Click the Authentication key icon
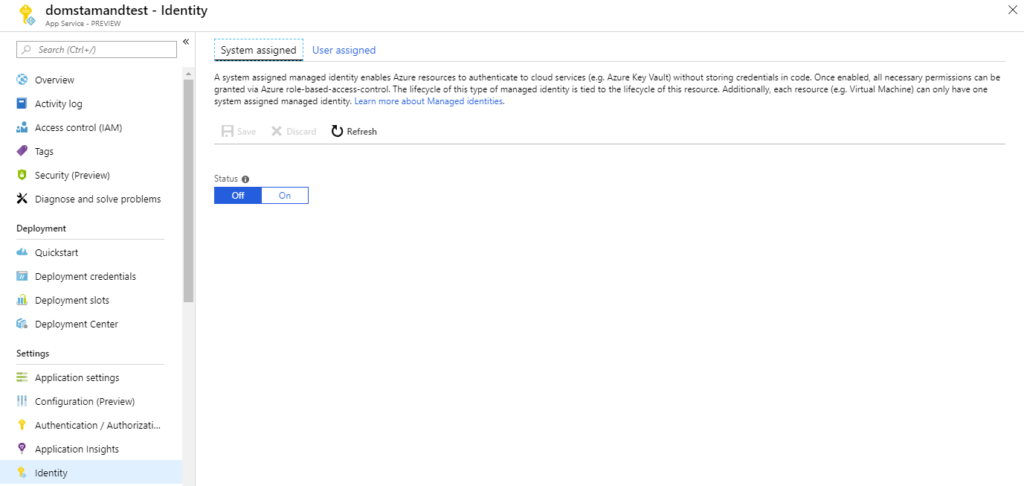This screenshot has width=1024, height=486. 22,425
